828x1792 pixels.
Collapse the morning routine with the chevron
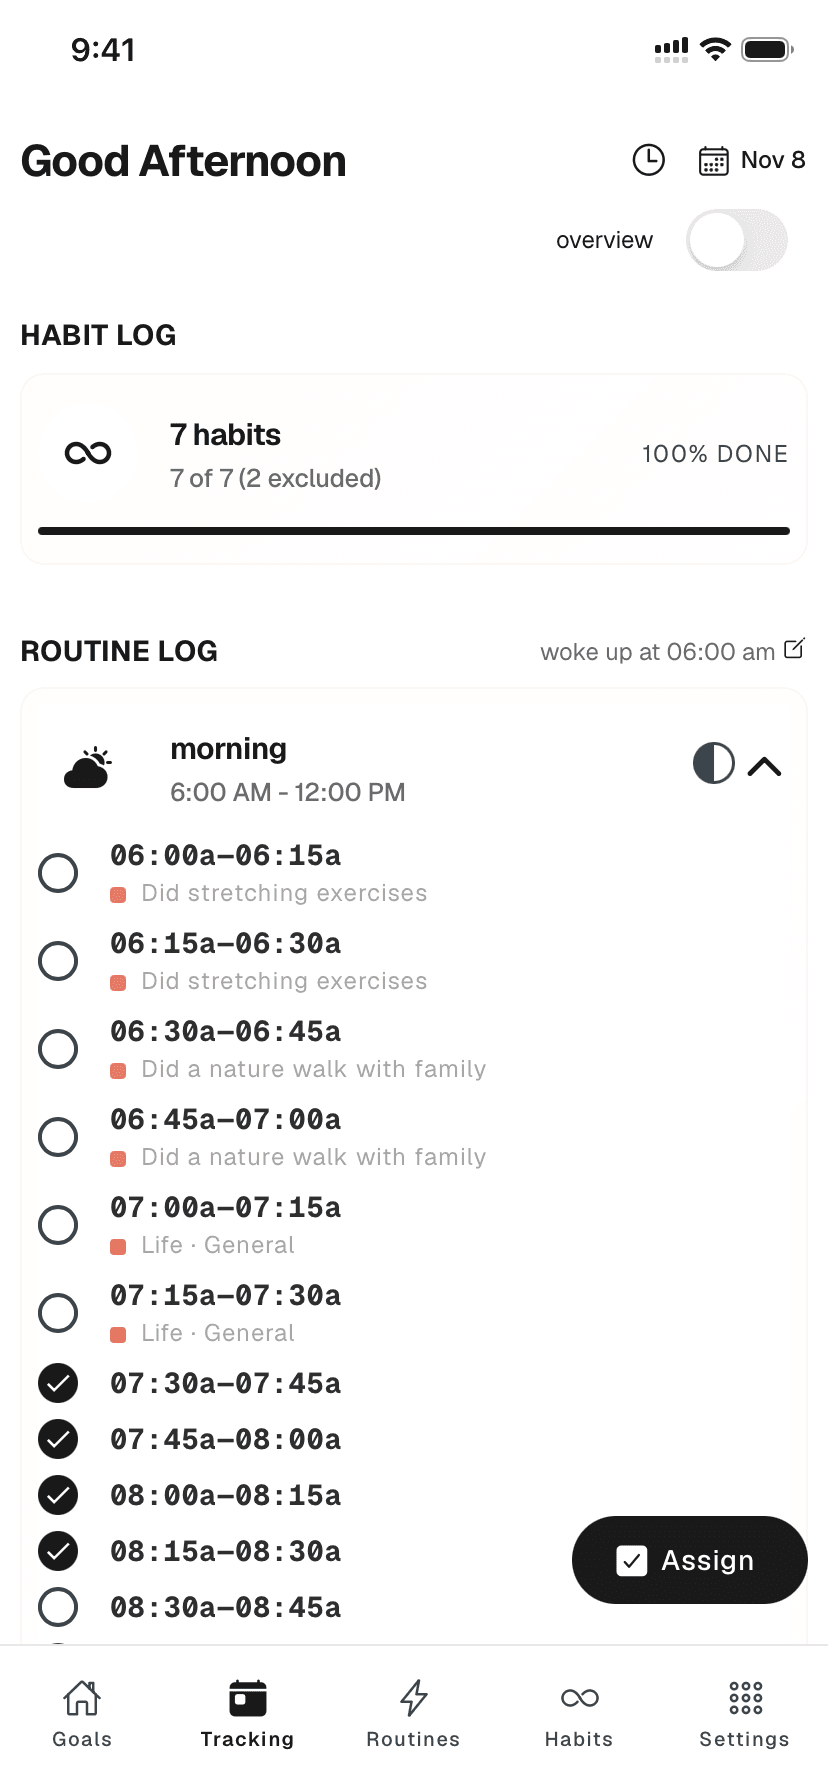coord(765,764)
